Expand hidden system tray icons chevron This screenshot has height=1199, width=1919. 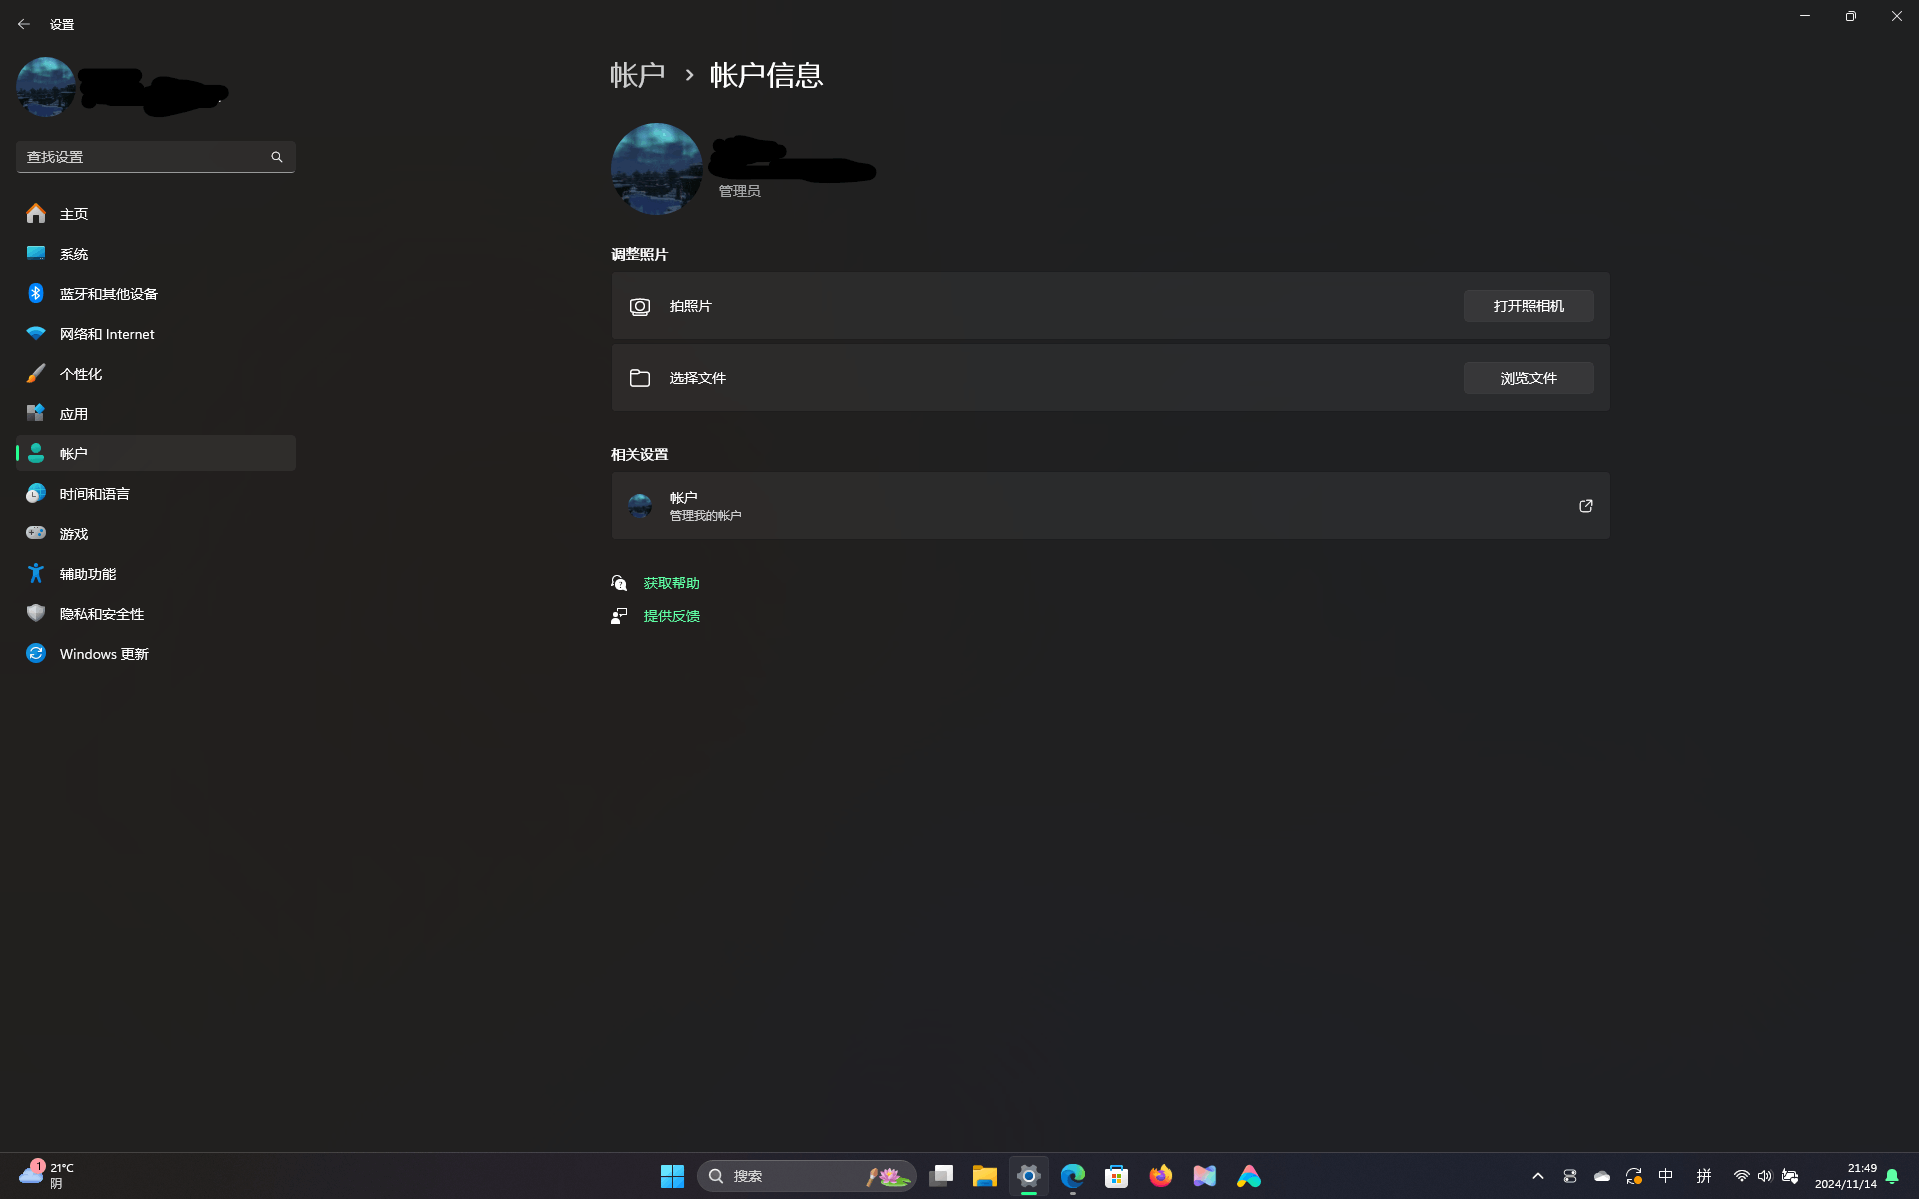coord(1538,1176)
